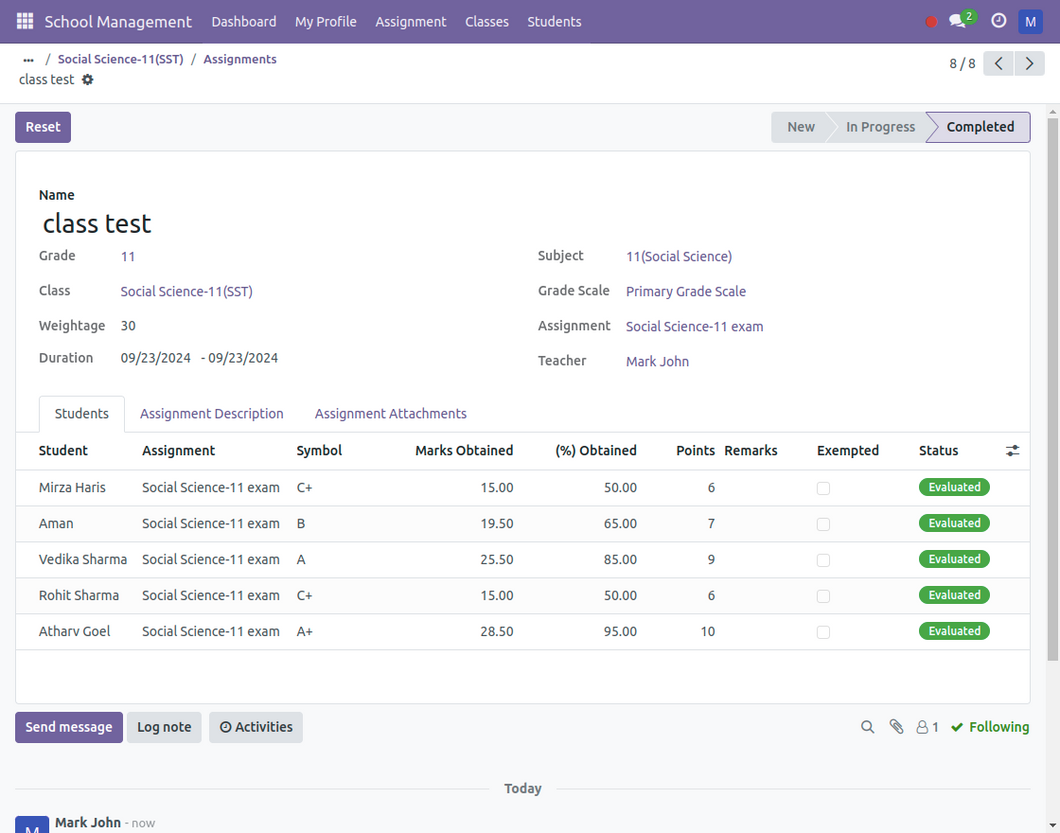1060x833 pixels.
Task: Switch to the Assignment Description tab
Action: click(211, 414)
